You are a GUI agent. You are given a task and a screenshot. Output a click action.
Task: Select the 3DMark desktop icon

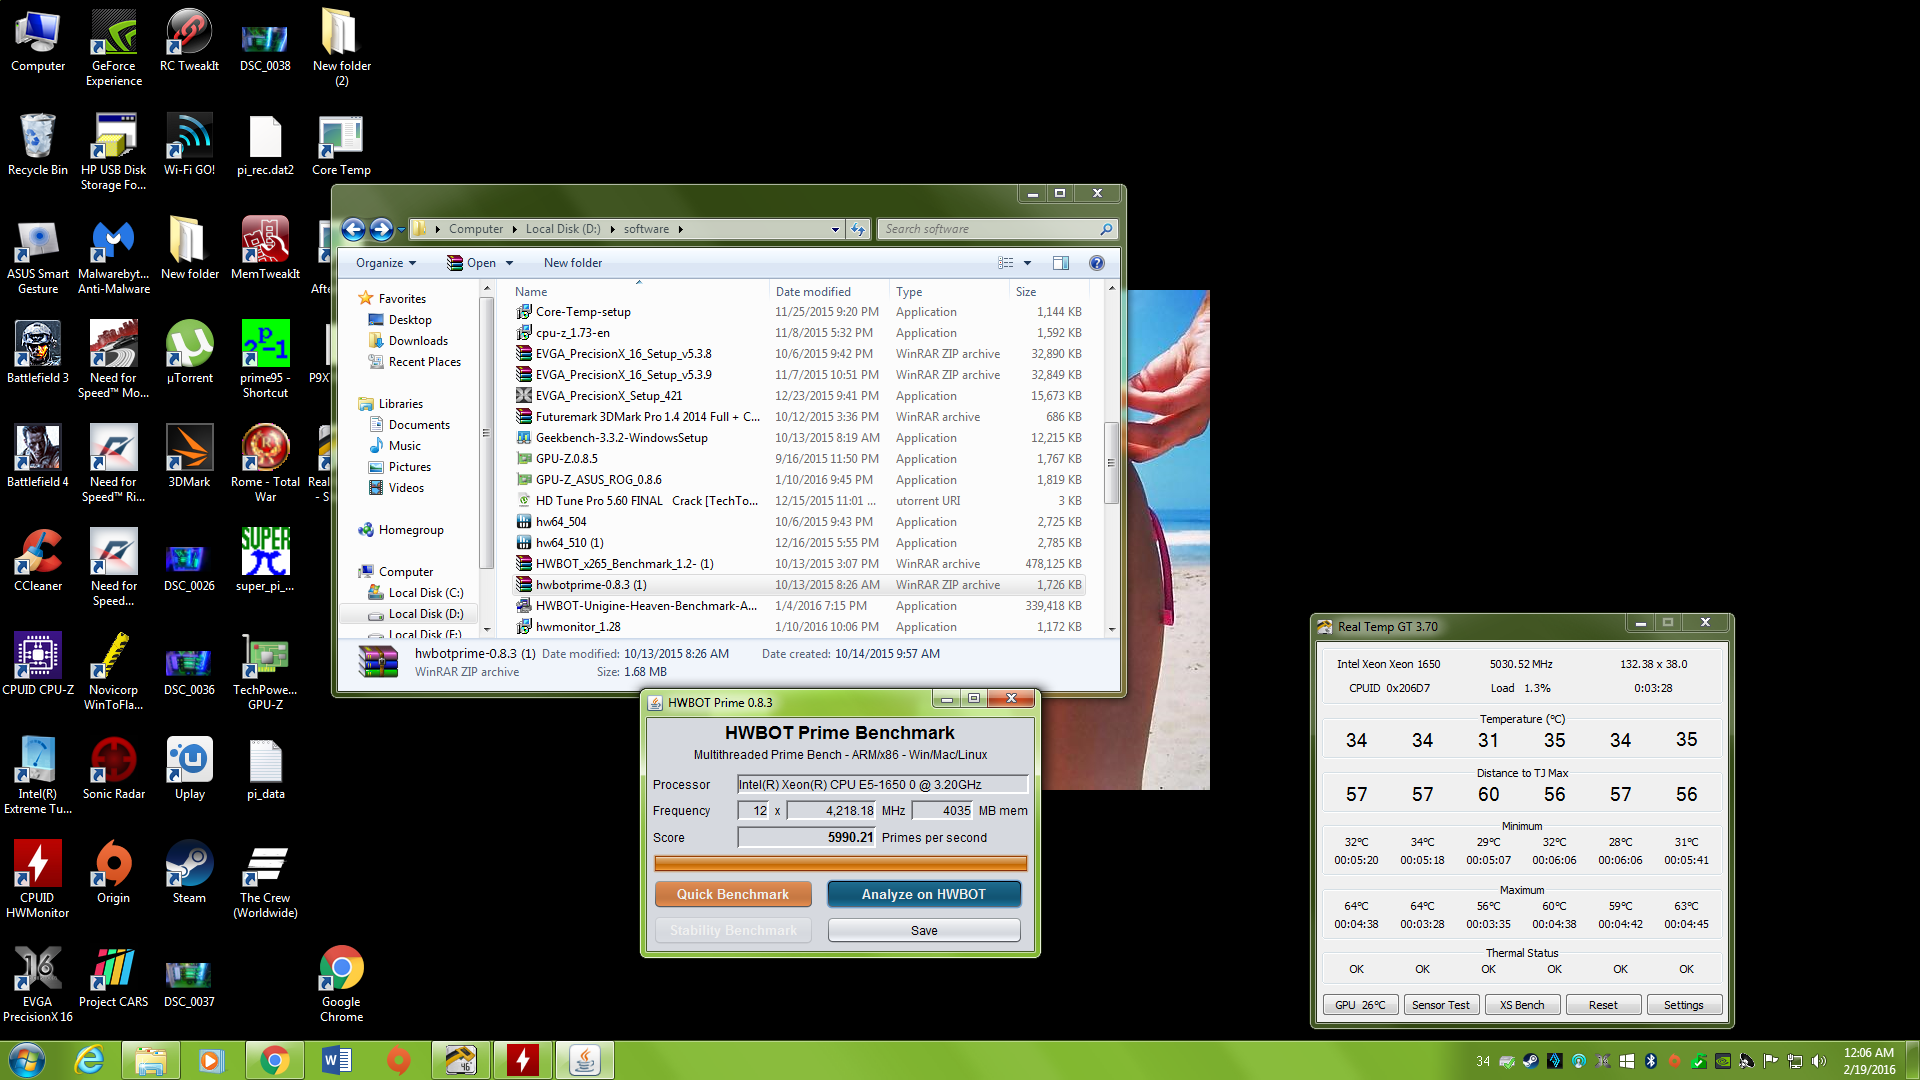pyautogui.click(x=189, y=457)
